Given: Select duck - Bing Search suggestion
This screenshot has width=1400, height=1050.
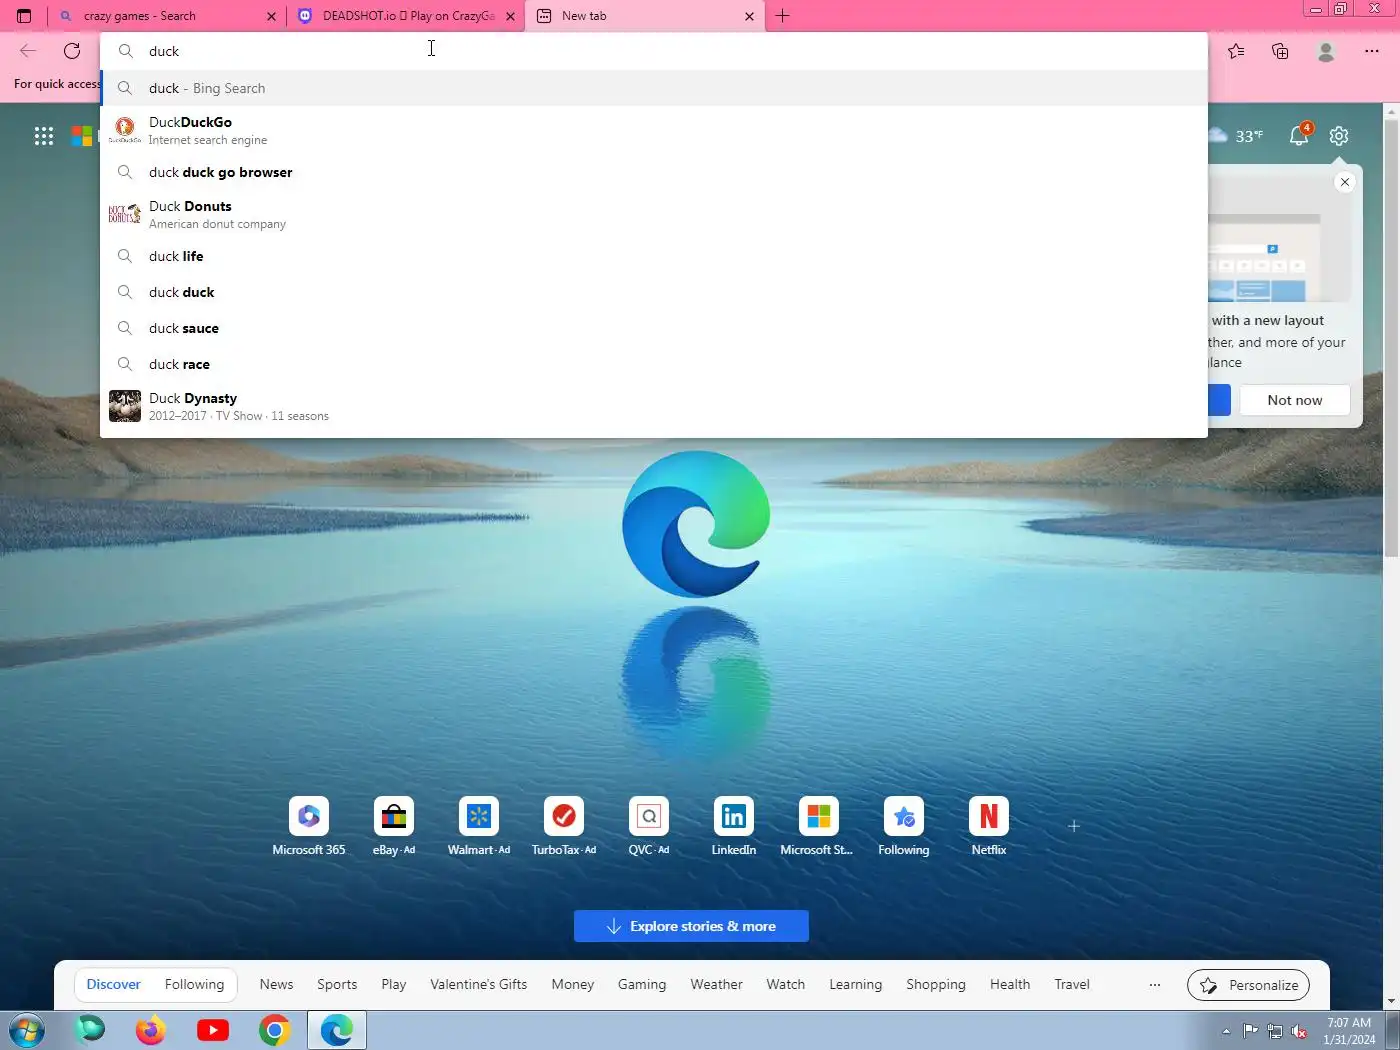Looking at the screenshot, I should pyautogui.click(x=654, y=88).
